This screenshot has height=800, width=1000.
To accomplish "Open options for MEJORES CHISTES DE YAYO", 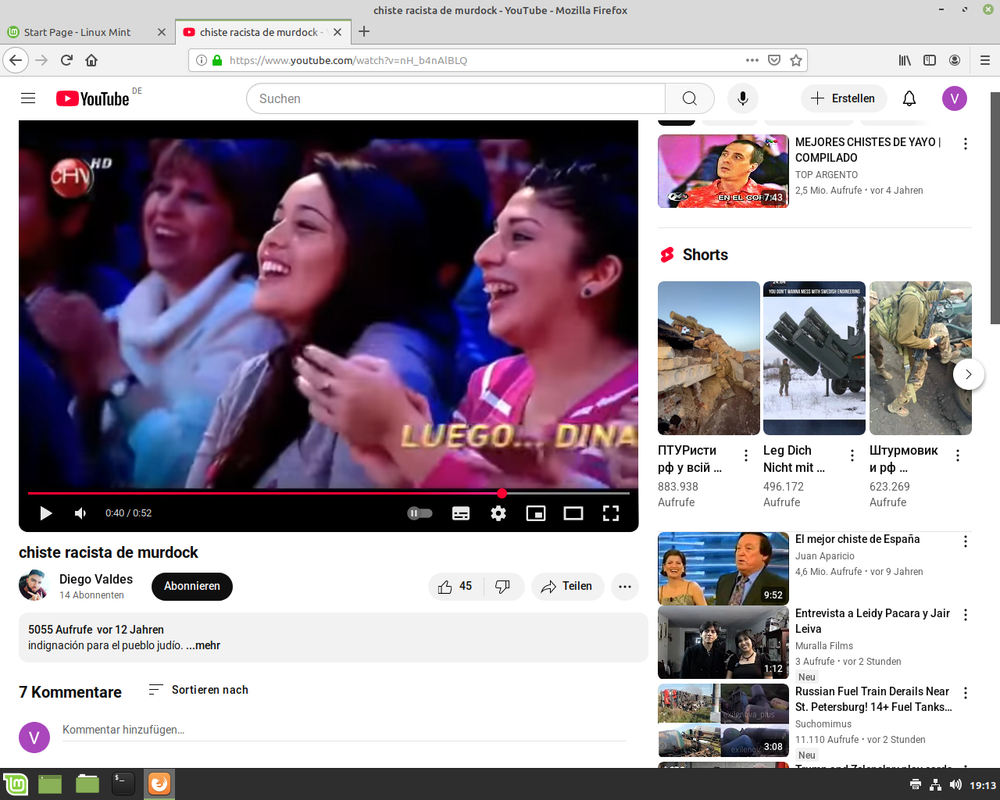I will tap(965, 144).
